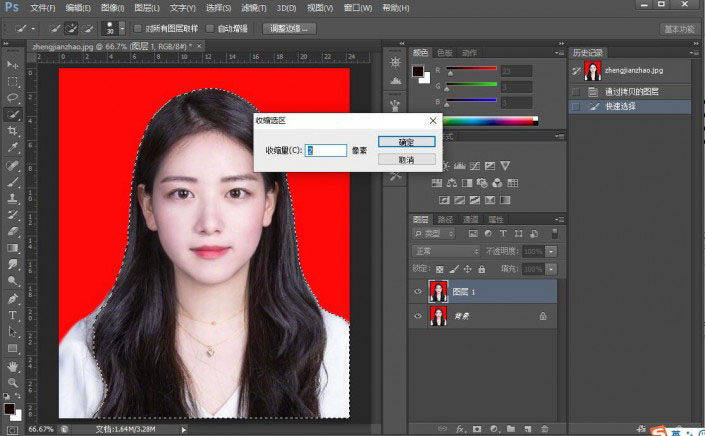Expand the layer opacity dropdown arrow

(550, 251)
